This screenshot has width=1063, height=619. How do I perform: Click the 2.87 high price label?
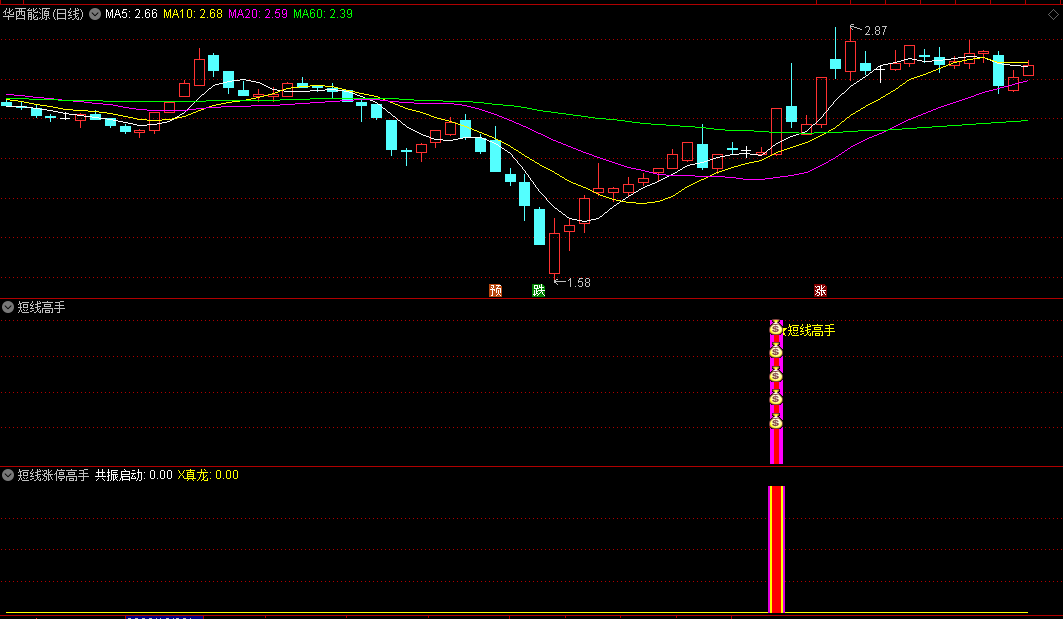pos(875,31)
